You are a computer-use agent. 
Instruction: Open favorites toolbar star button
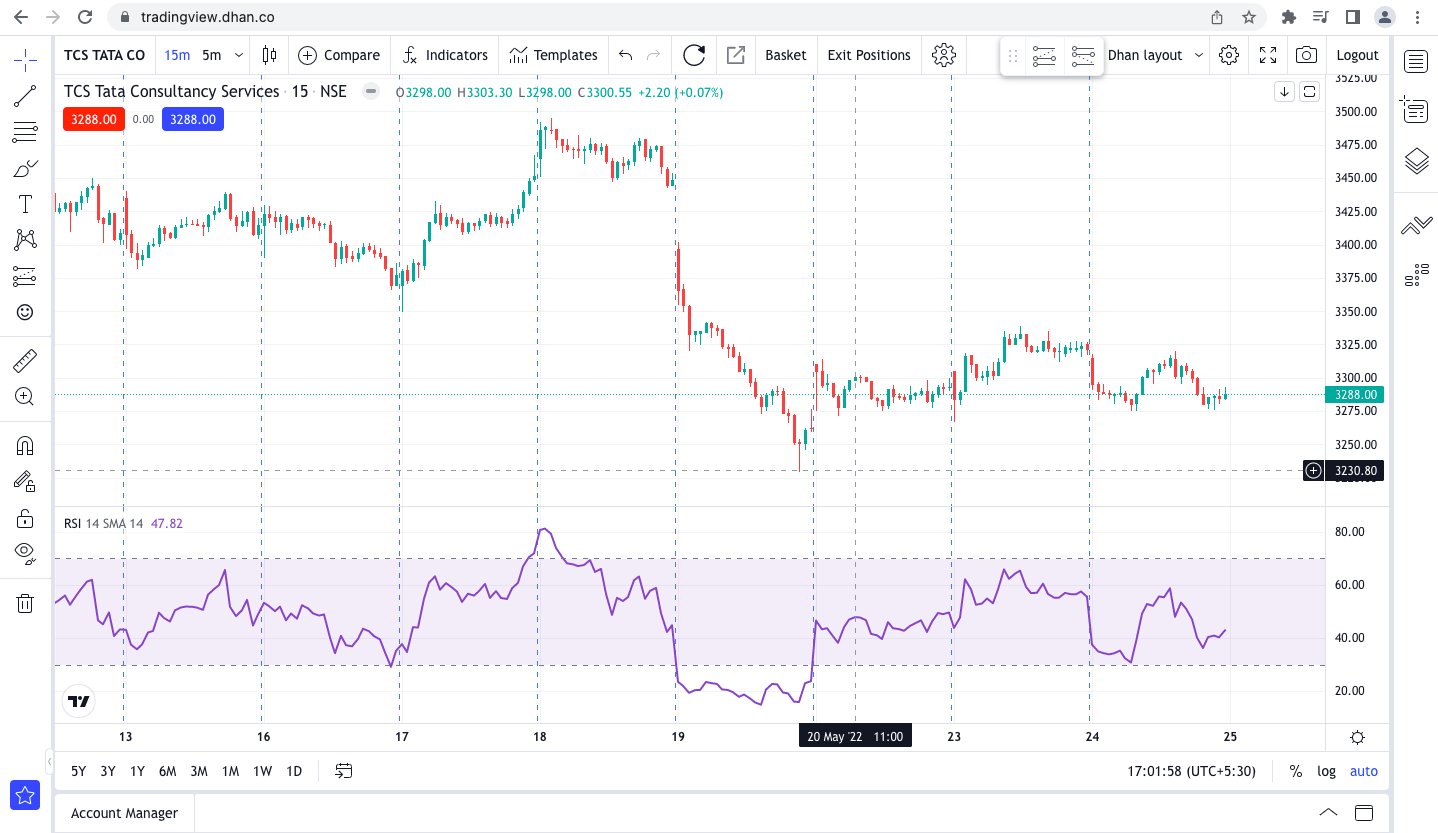pos(25,795)
